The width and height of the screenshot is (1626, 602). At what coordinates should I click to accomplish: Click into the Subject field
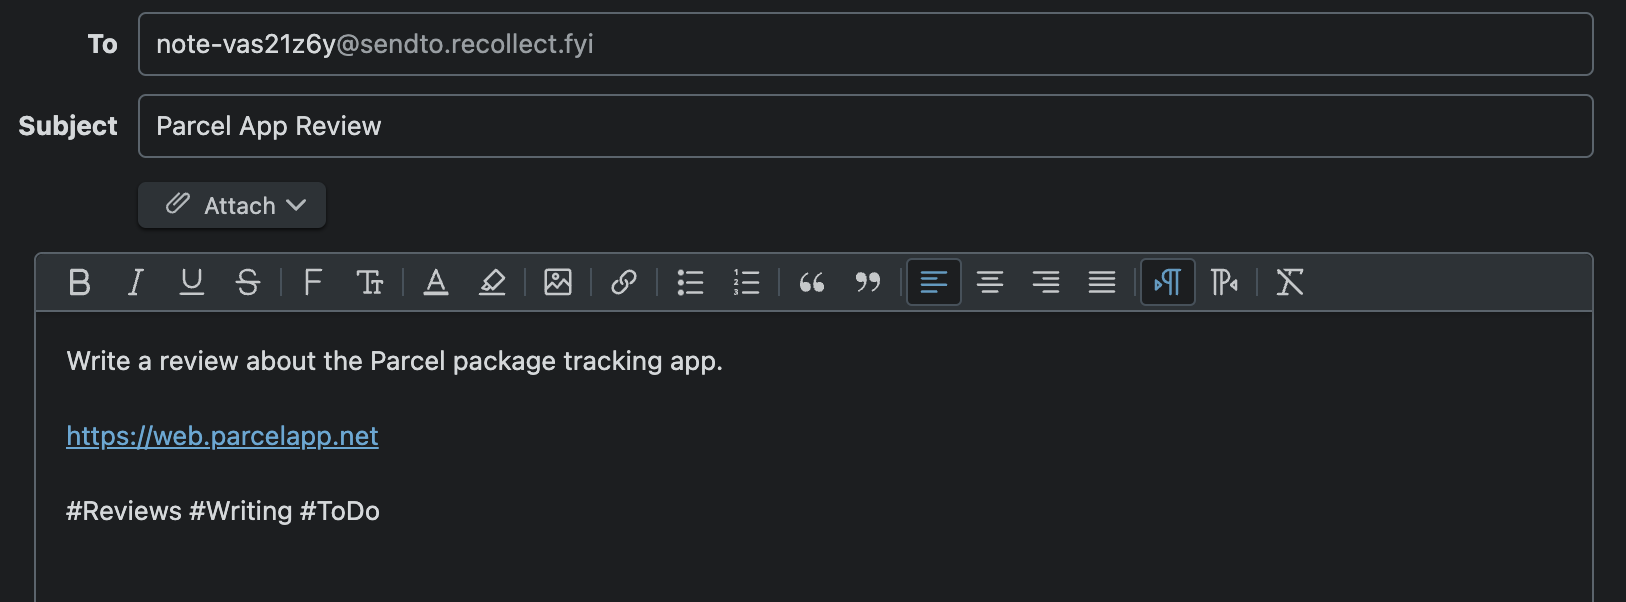pyautogui.click(x=865, y=126)
